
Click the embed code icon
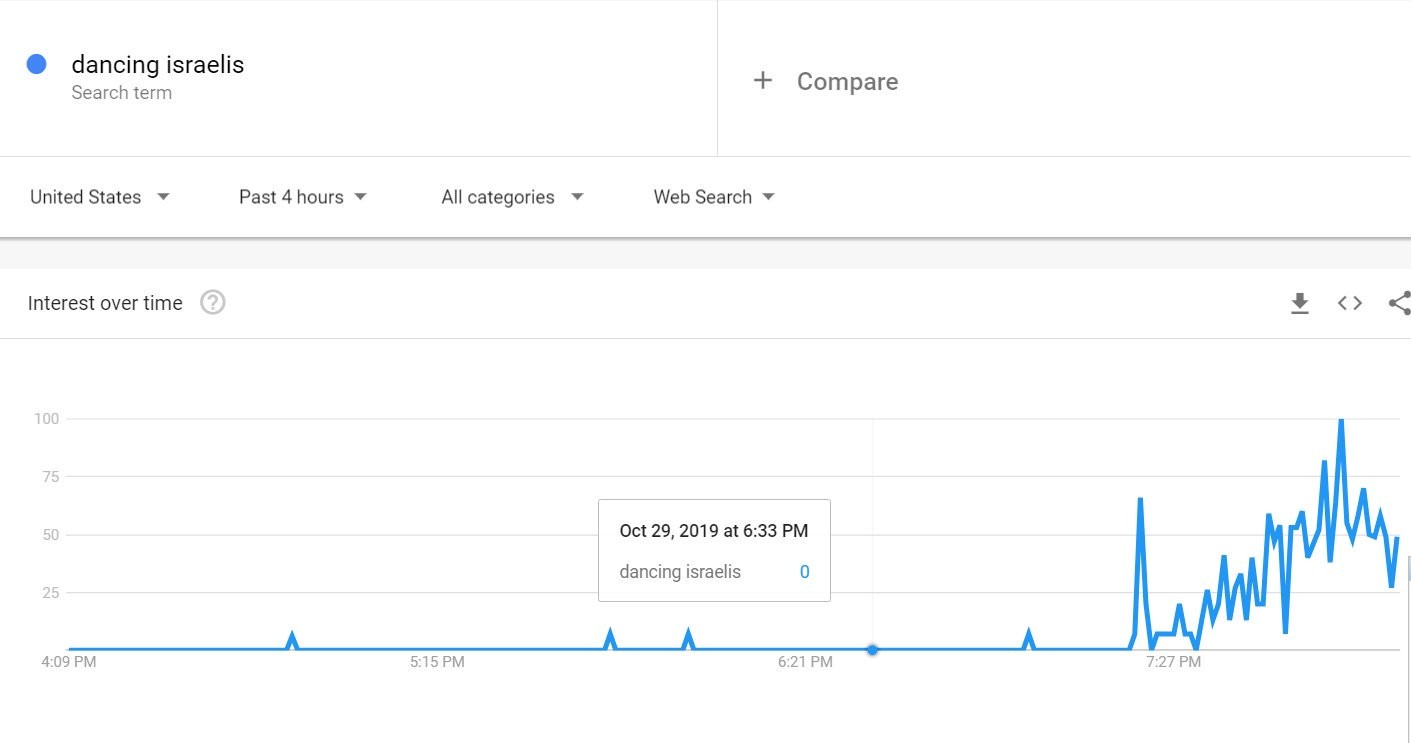tap(1350, 303)
